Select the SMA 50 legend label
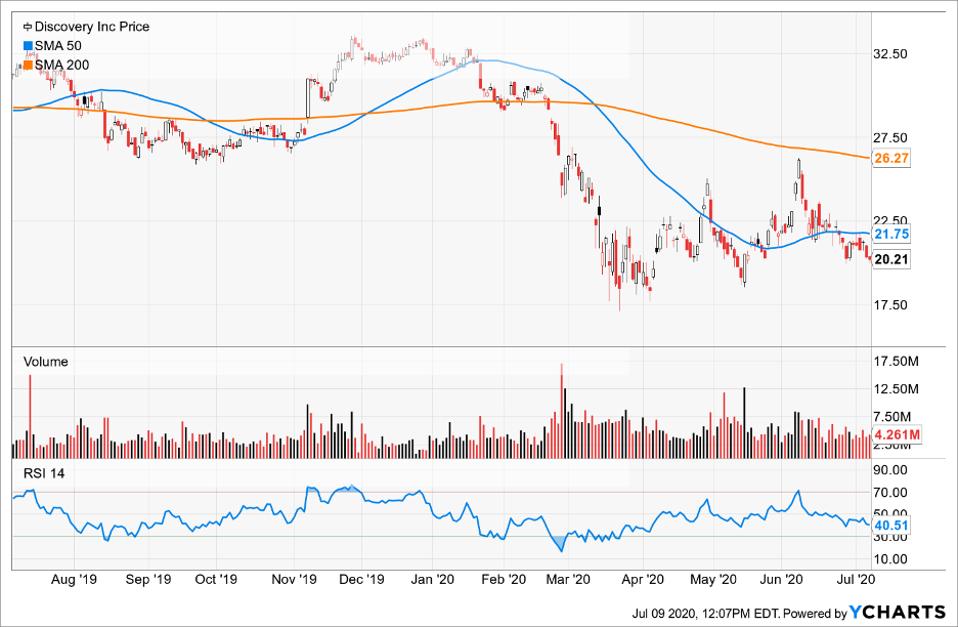958x627 pixels. [x=58, y=46]
